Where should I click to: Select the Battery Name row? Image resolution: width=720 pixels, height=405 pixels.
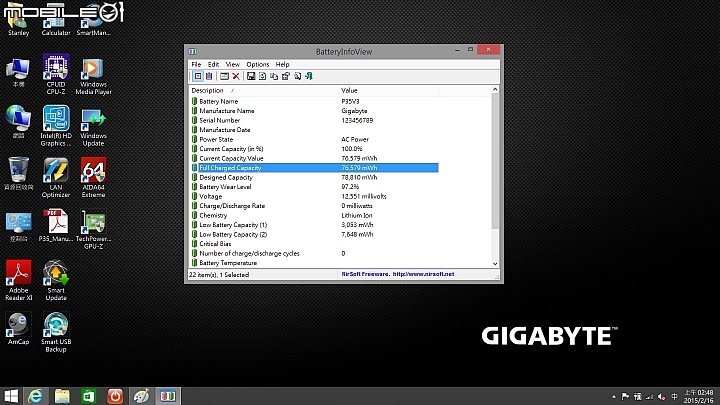314,101
